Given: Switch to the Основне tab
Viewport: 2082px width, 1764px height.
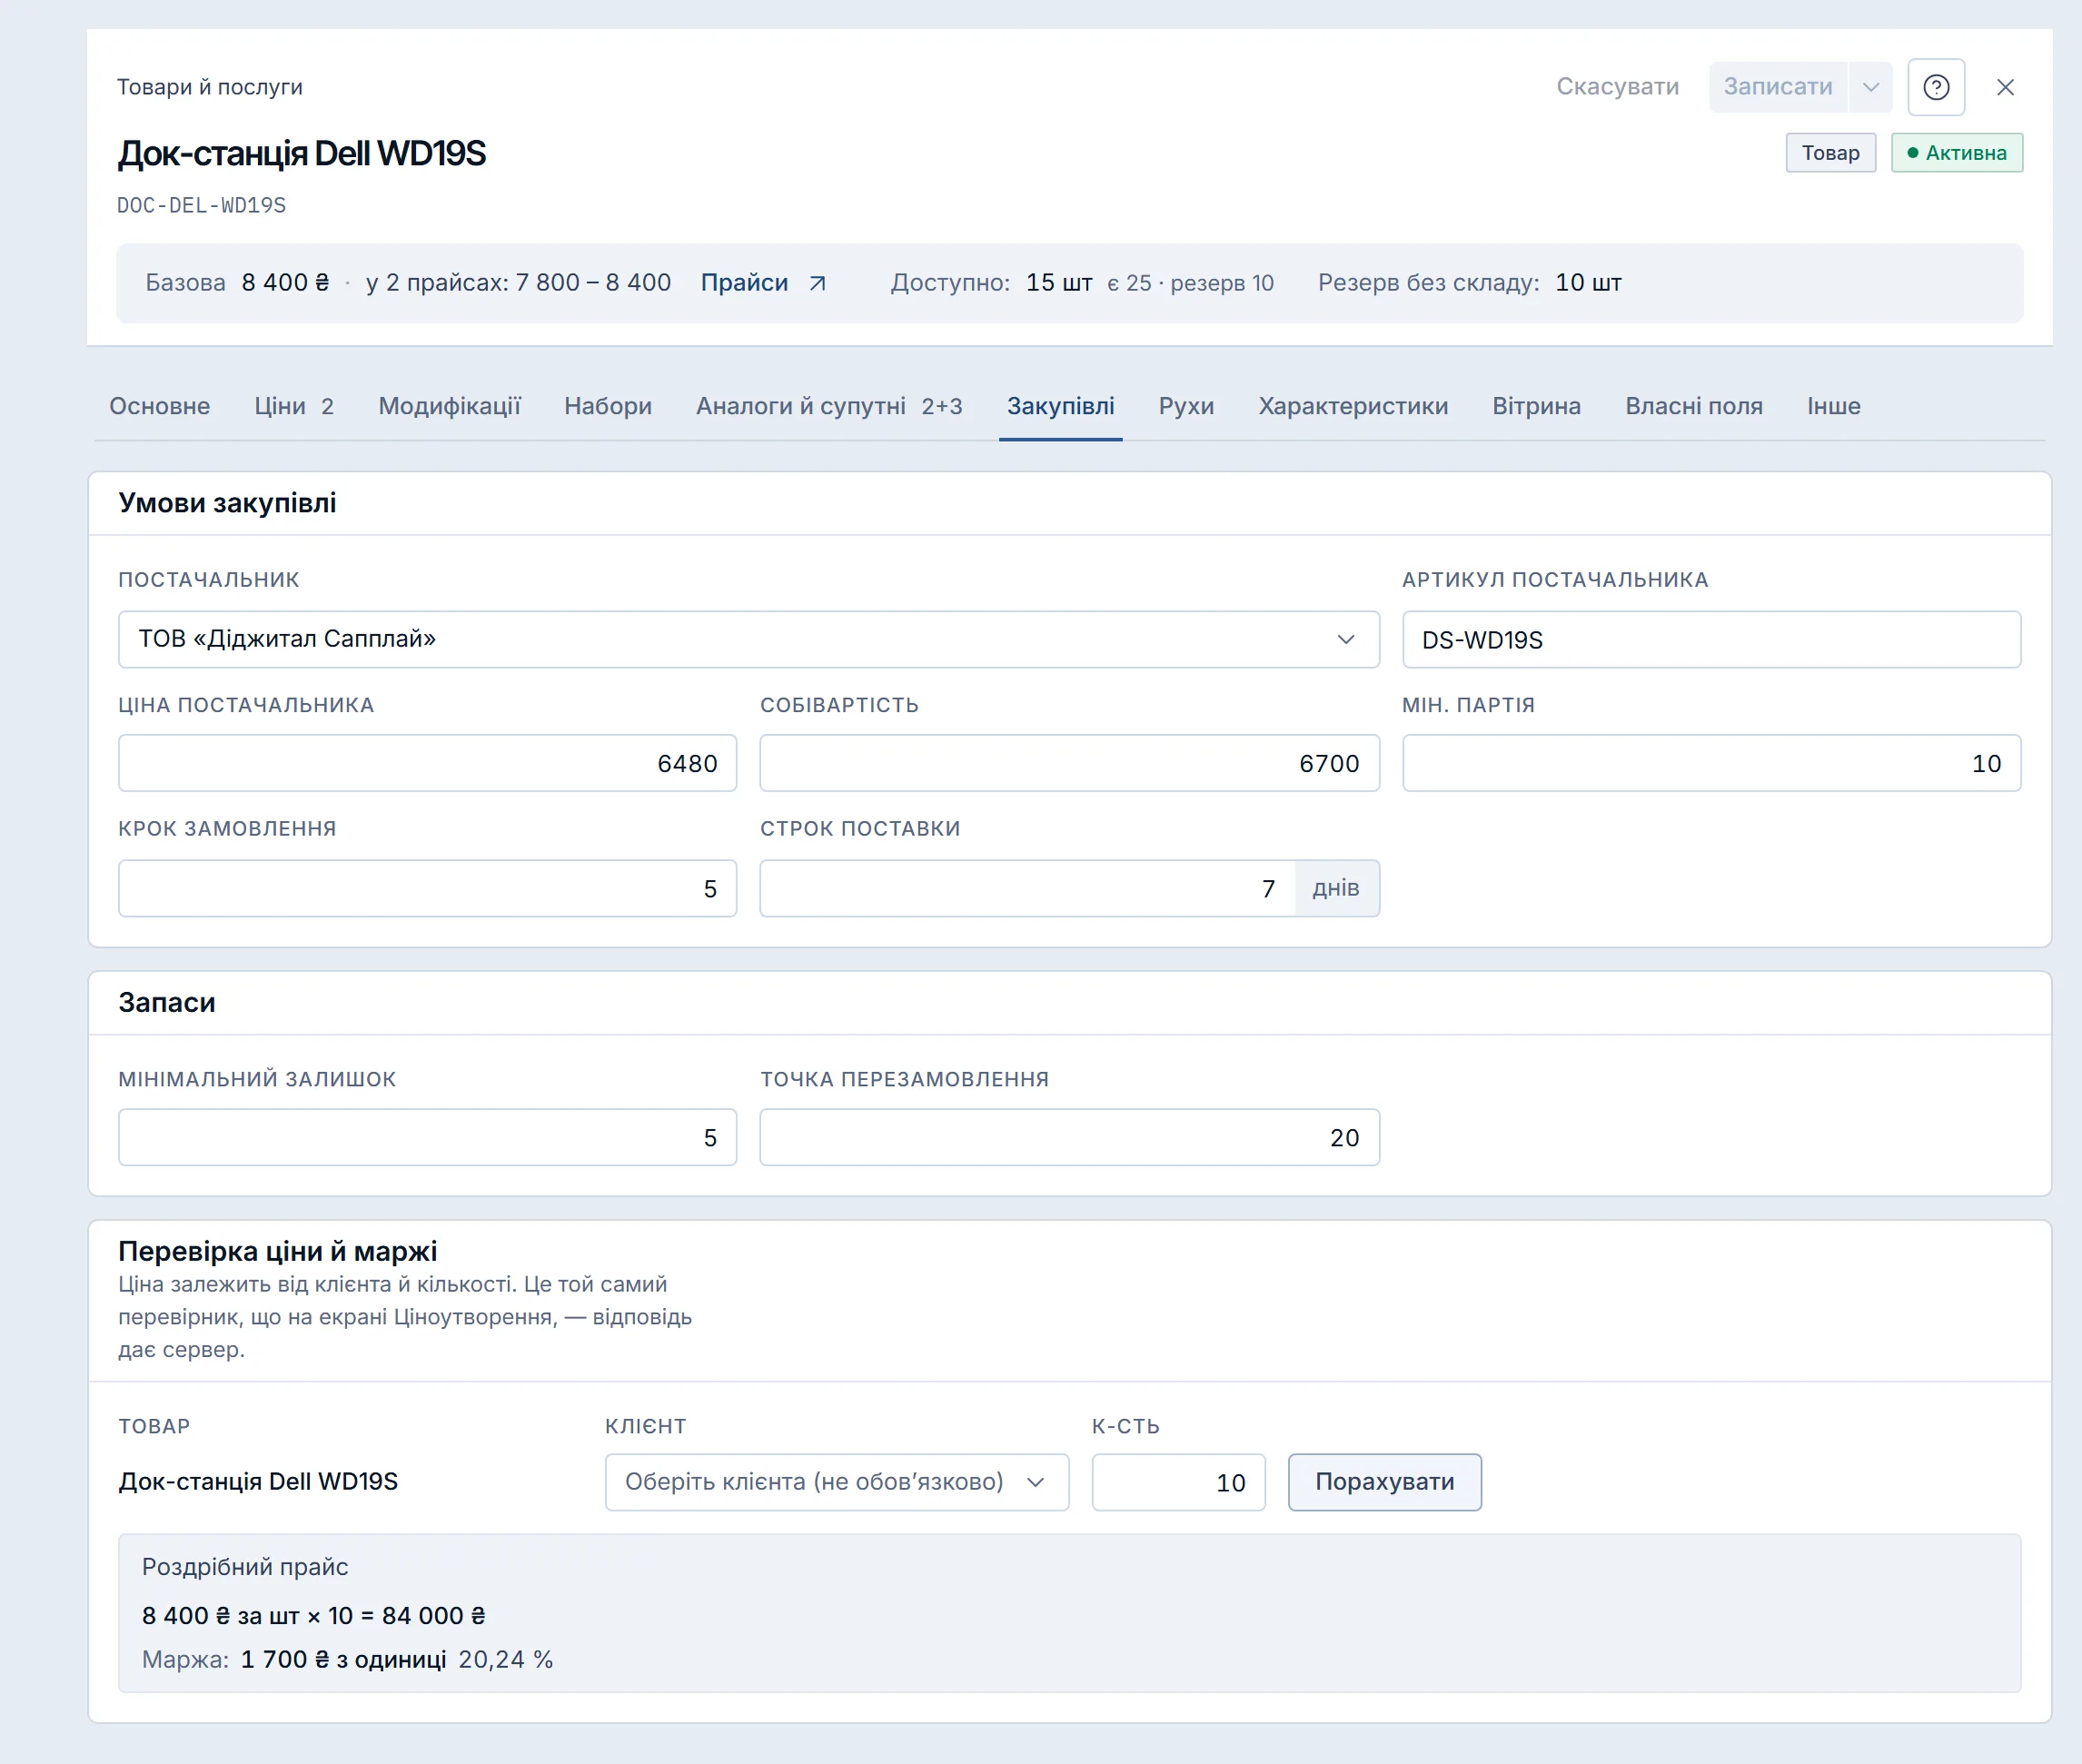Looking at the screenshot, I should tap(160, 406).
